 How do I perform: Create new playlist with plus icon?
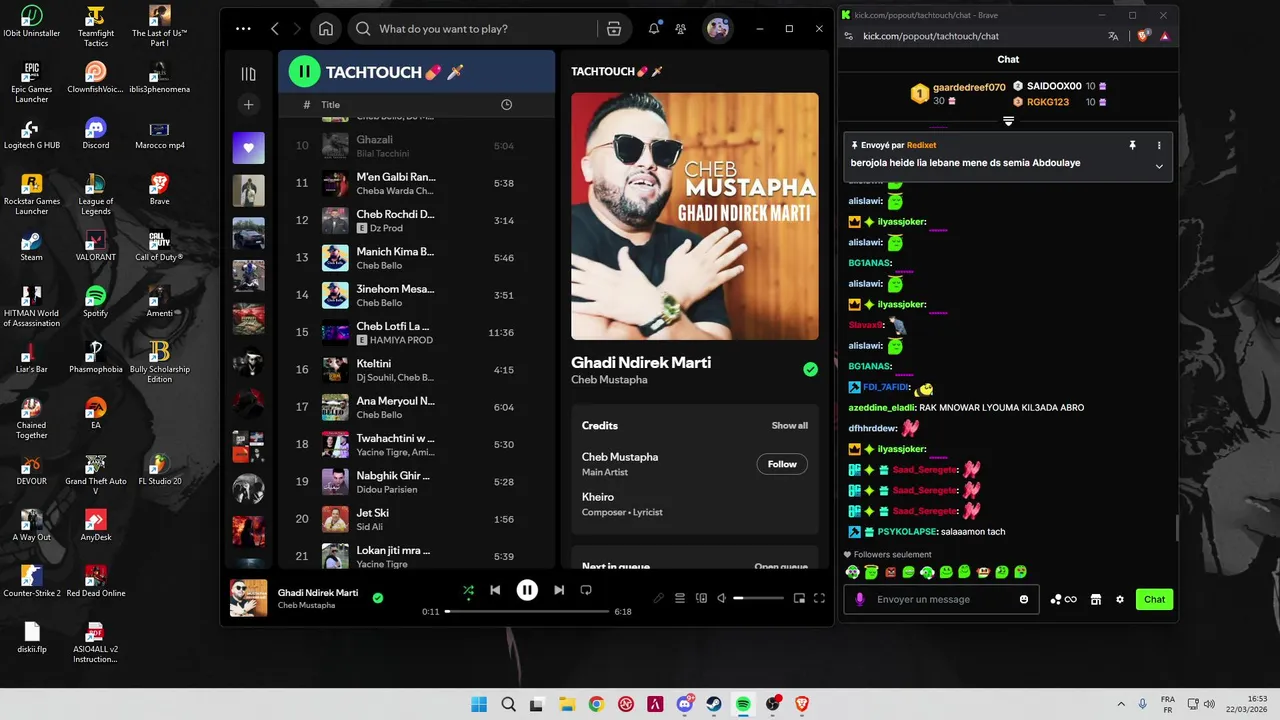tap(248, 105)
